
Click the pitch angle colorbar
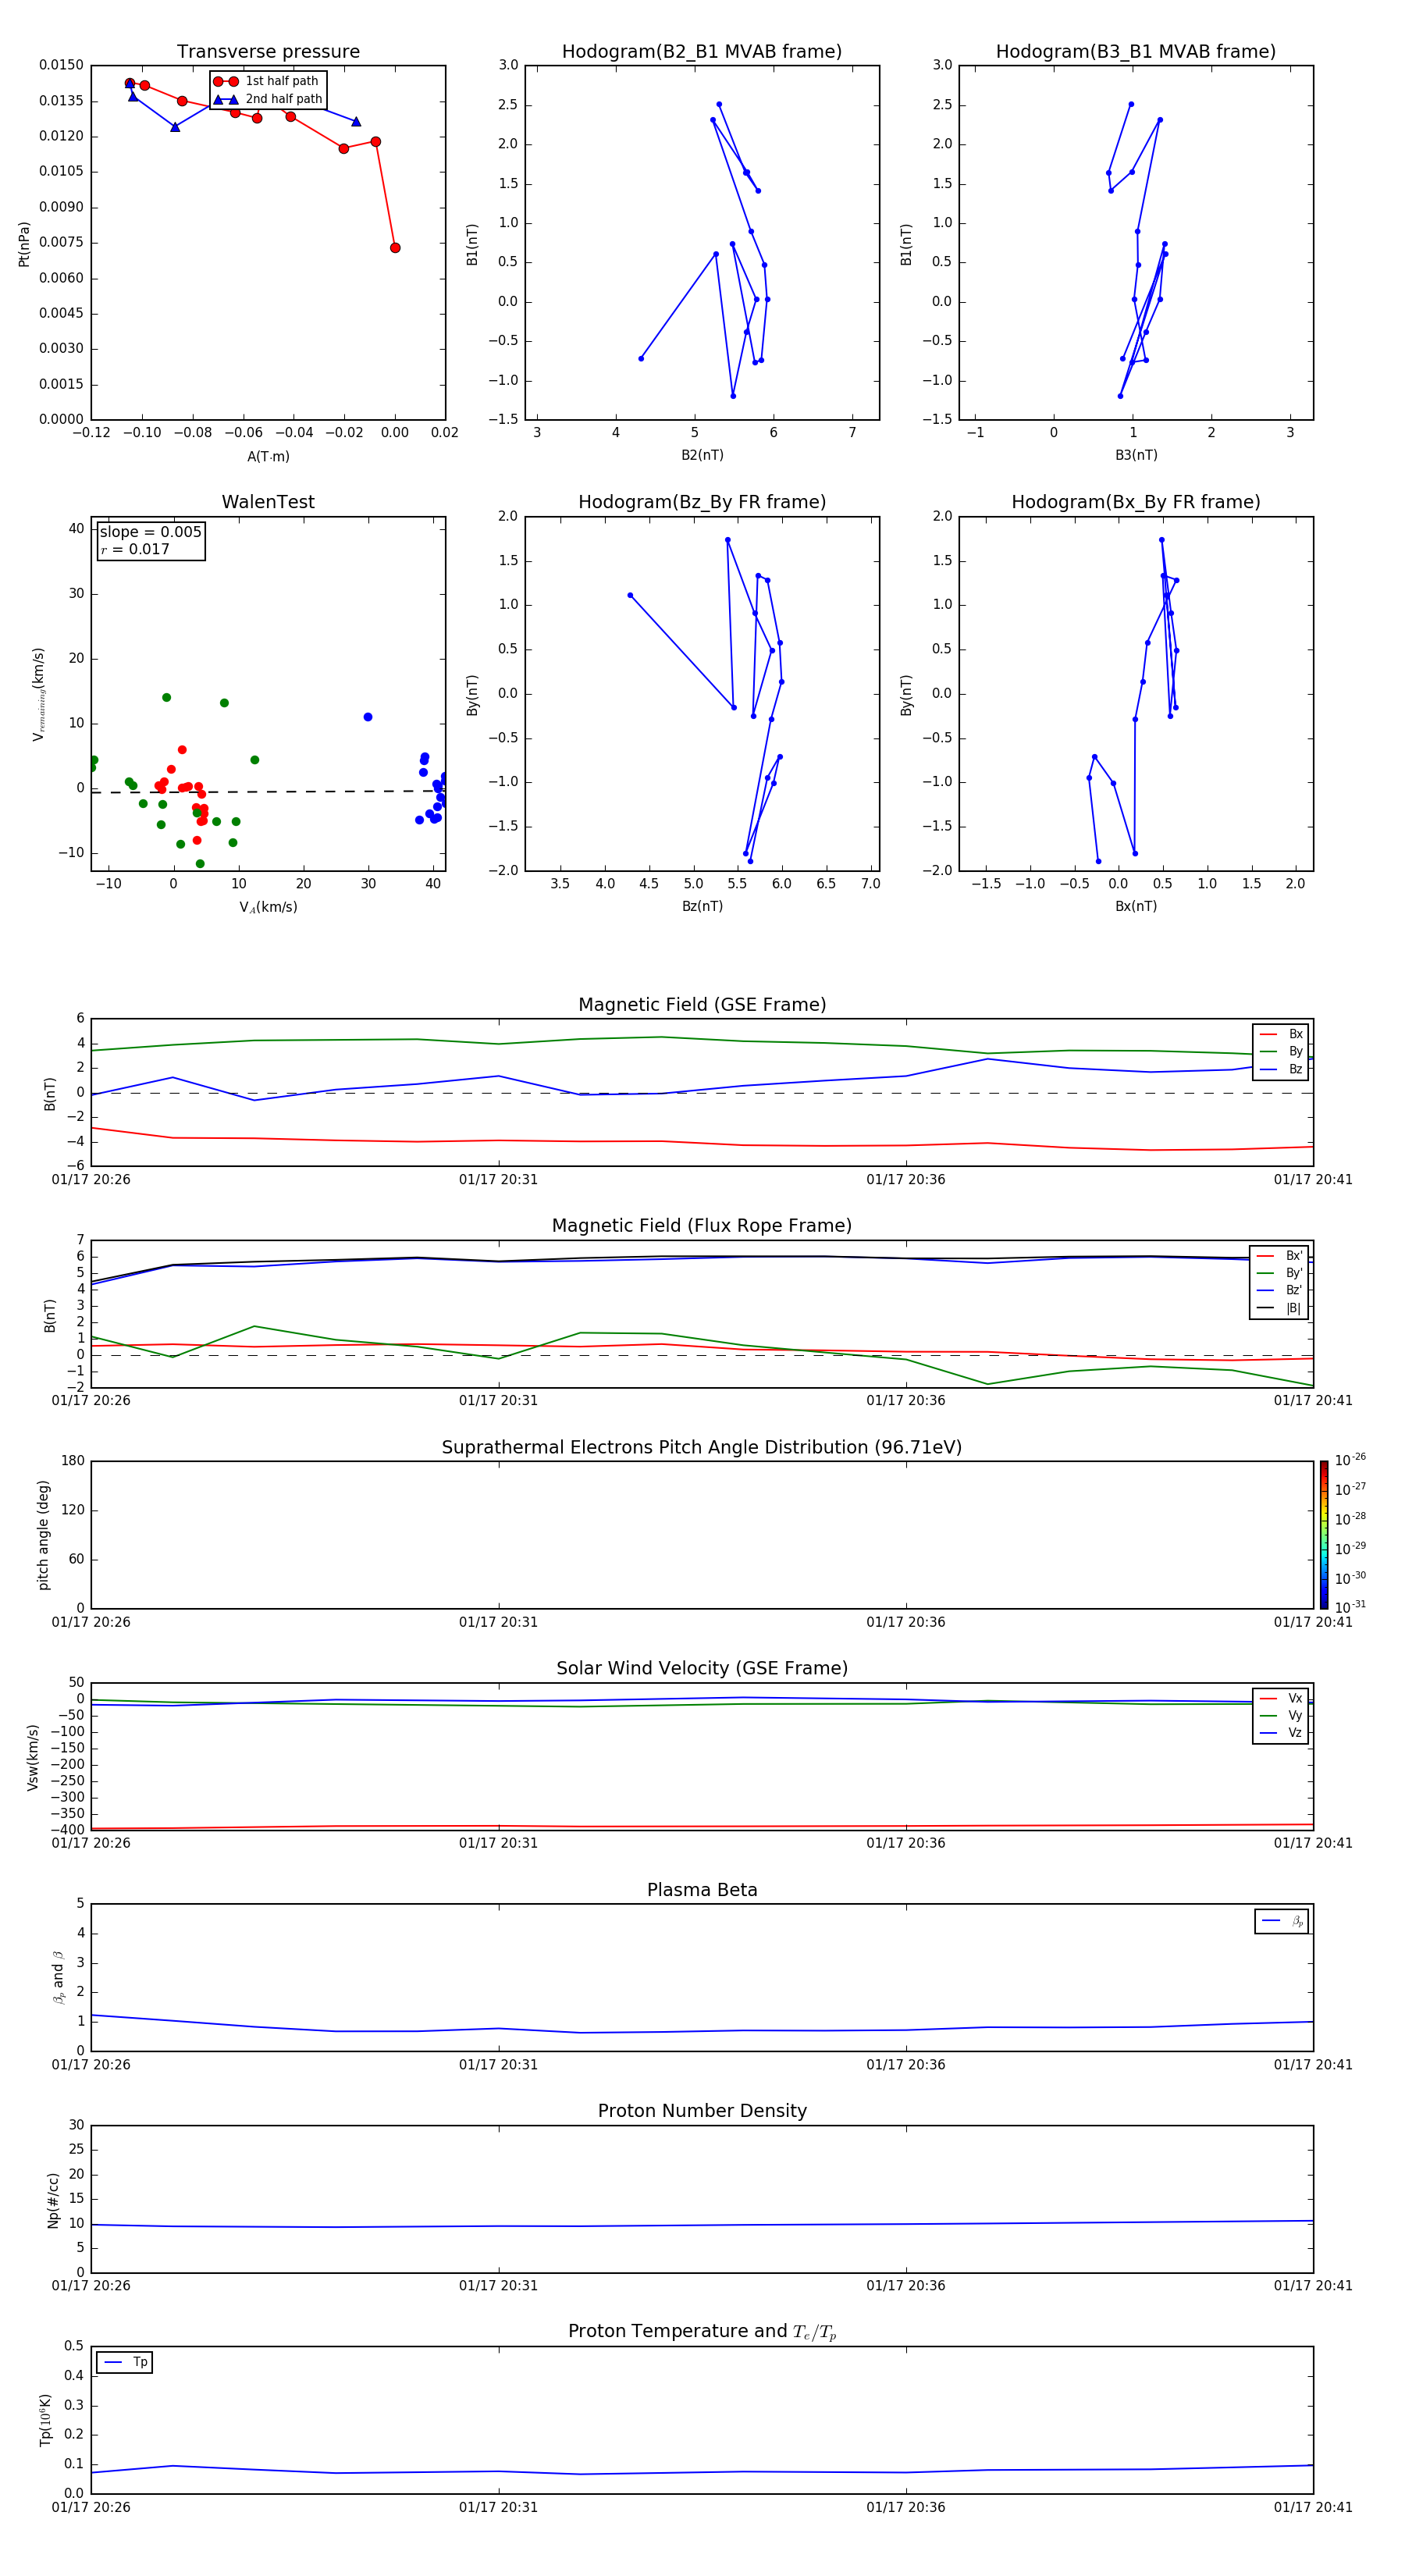point(1324,1535)
